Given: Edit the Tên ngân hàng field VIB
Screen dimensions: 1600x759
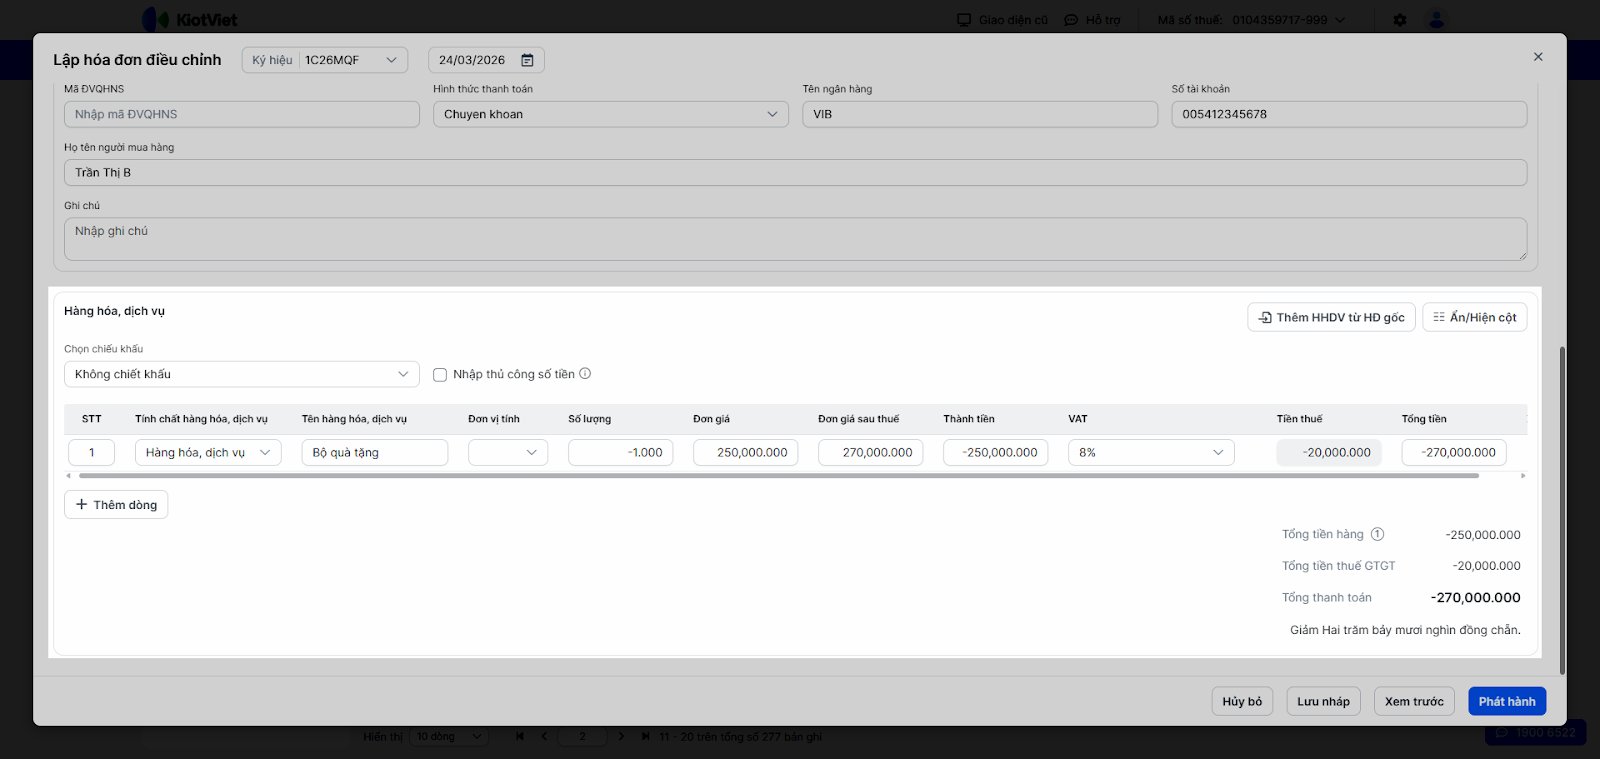Looking at the screenshot, I should pos(980,114).
